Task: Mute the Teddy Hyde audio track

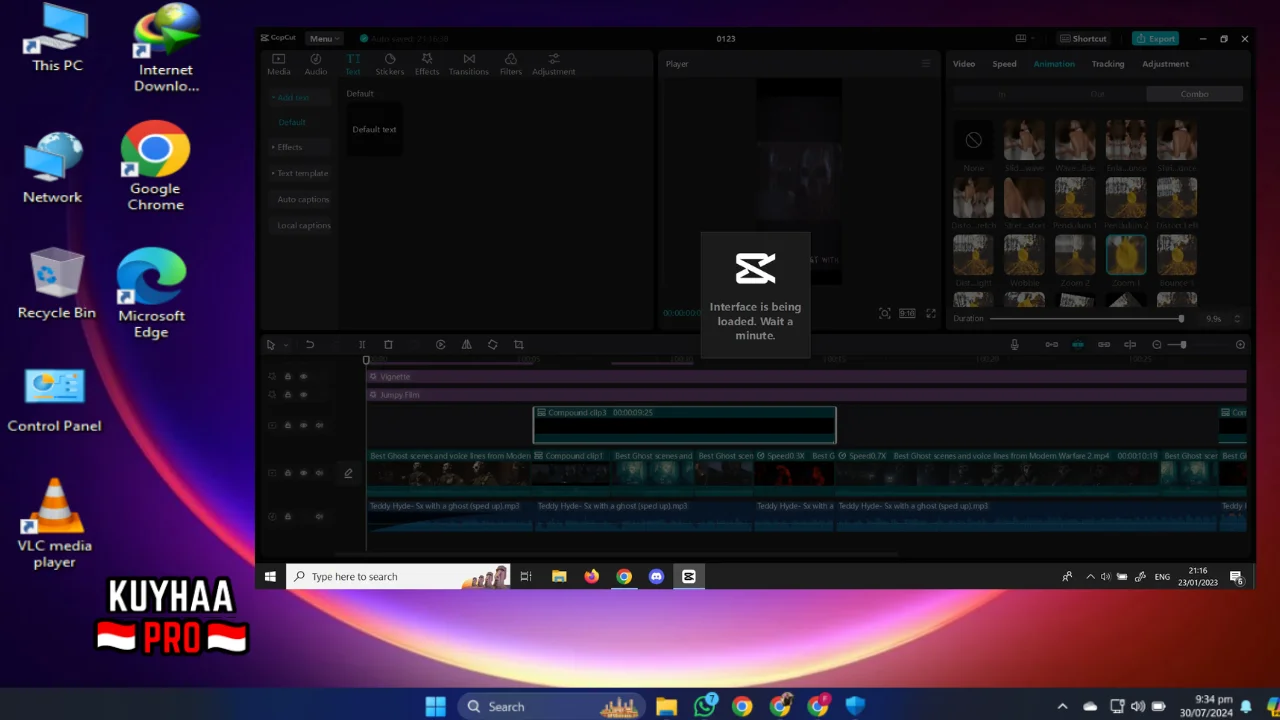Action: tap(319, 517)
